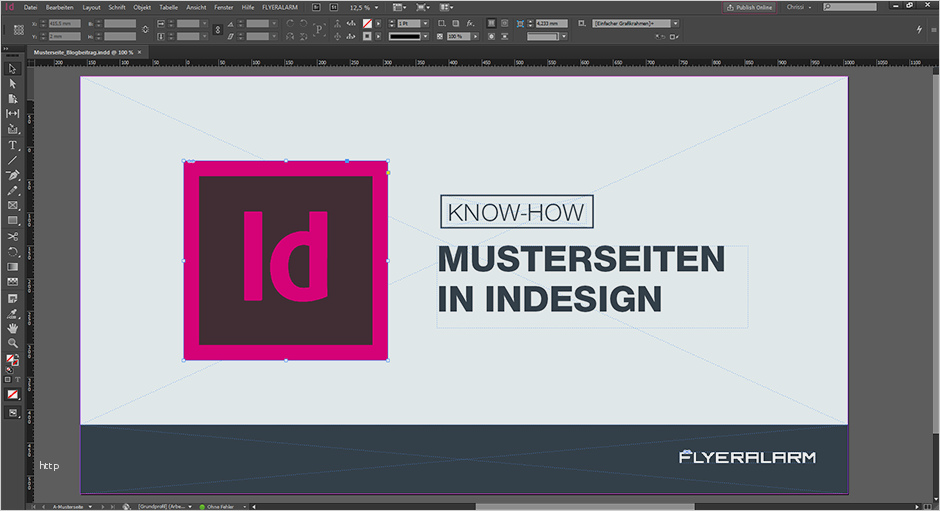The image size is (940, 511).
Task: Select the Selection arrow tool
Action: point(13,69)
